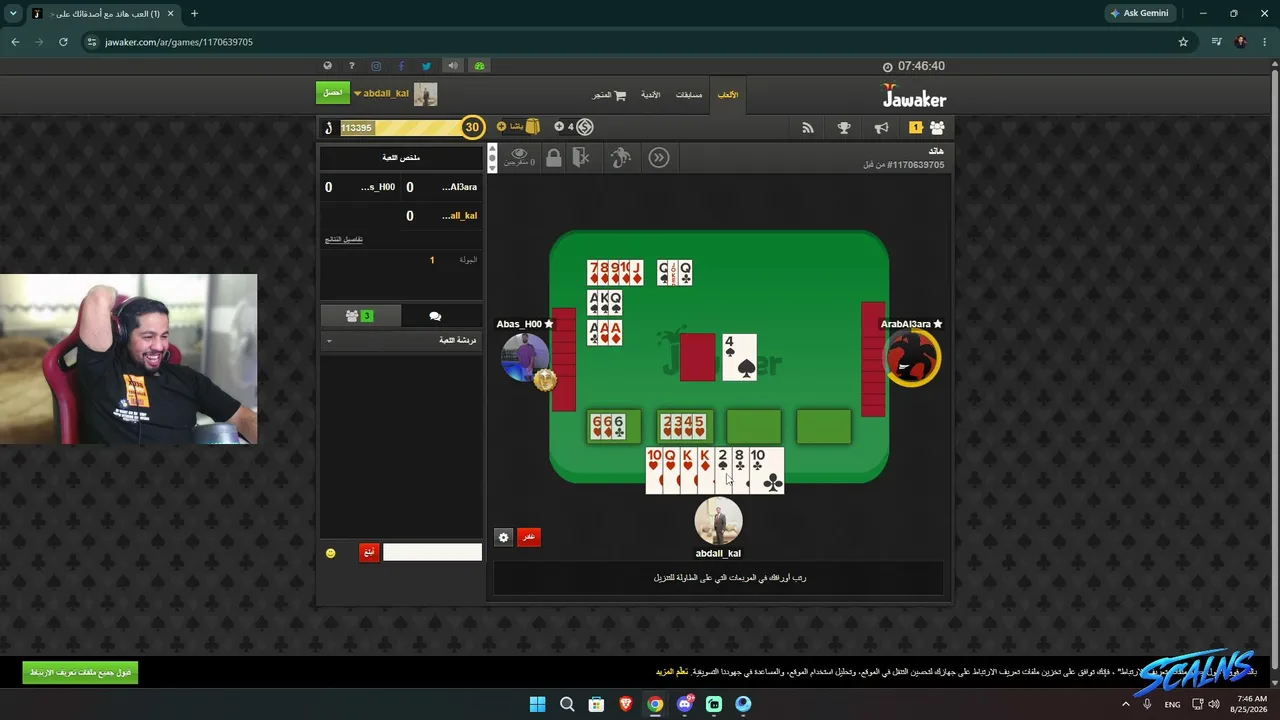Bookmark this page with the star icon

(x=1183, y=42)
